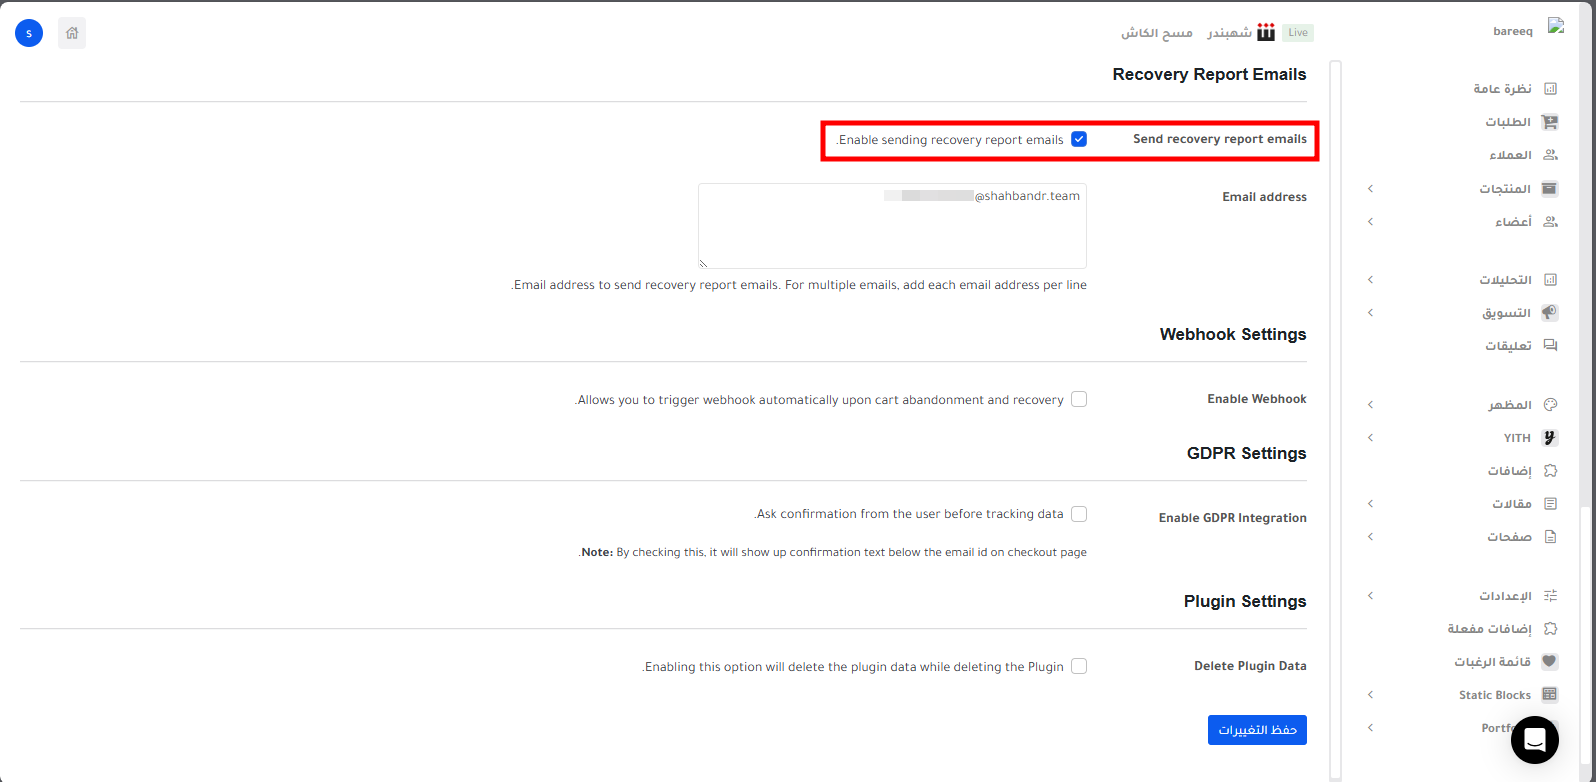The image size is (1596, 782).
Task: Expand the الإعدادات submenu chevron
Action: [1370, 596]
